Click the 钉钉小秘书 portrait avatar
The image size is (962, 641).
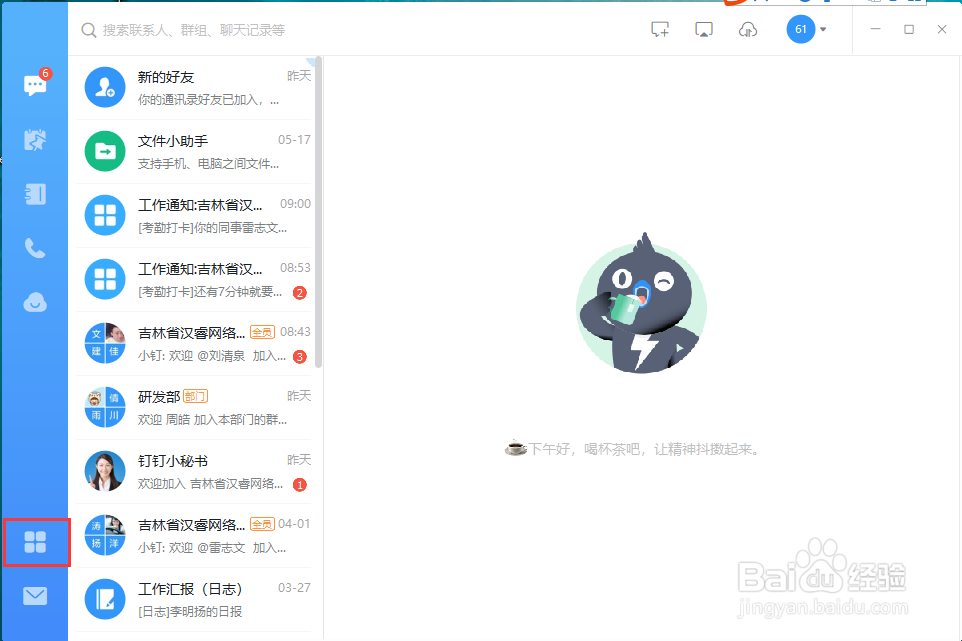(x=105, y=472)
